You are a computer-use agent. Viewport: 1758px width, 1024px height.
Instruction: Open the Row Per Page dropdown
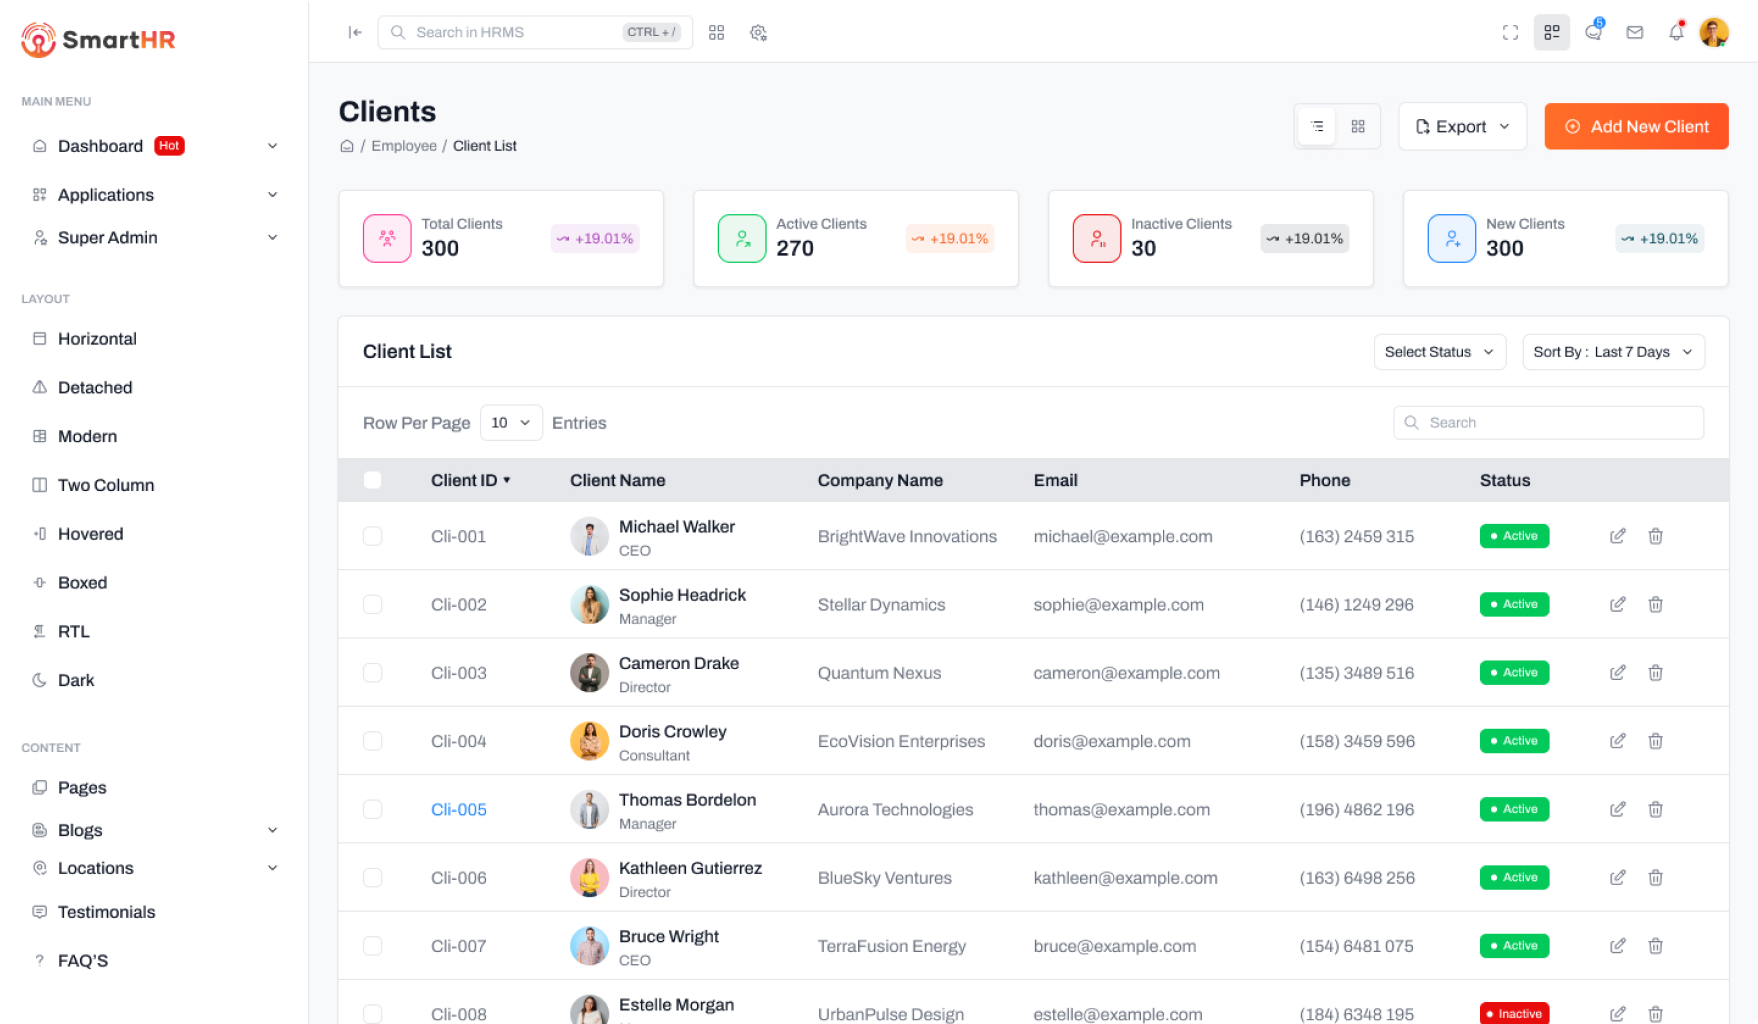[511, 423]
